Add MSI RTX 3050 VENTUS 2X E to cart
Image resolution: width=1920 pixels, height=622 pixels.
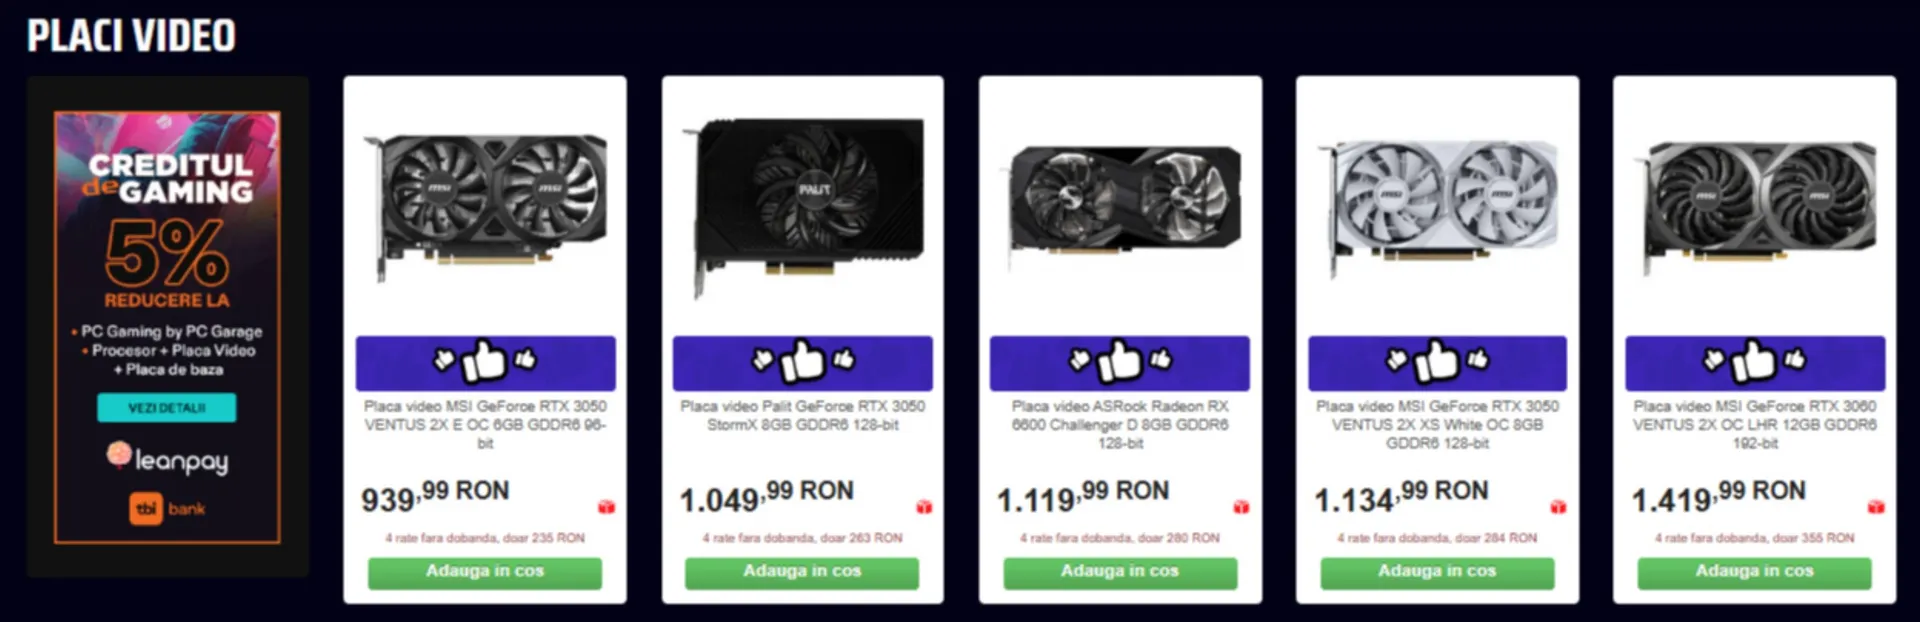point(485,572)
